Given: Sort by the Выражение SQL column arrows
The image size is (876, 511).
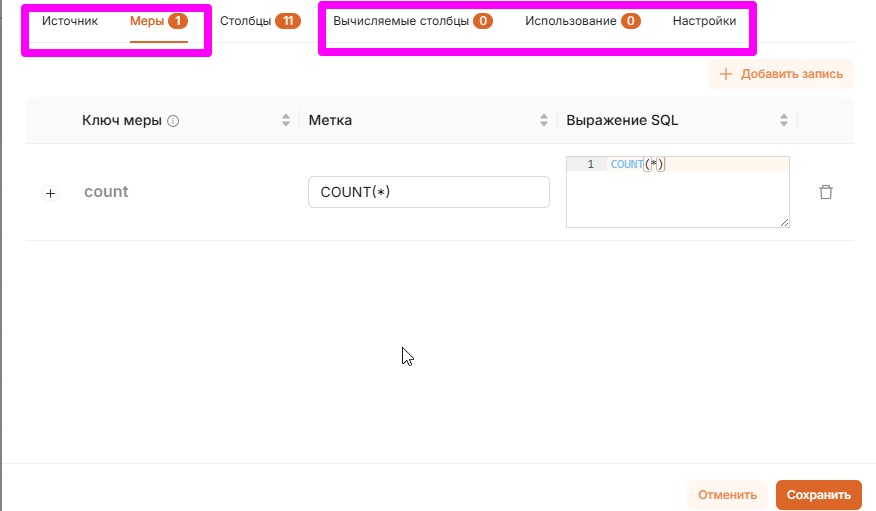Looking at the screenshot, I should click(x=784, y=120).
